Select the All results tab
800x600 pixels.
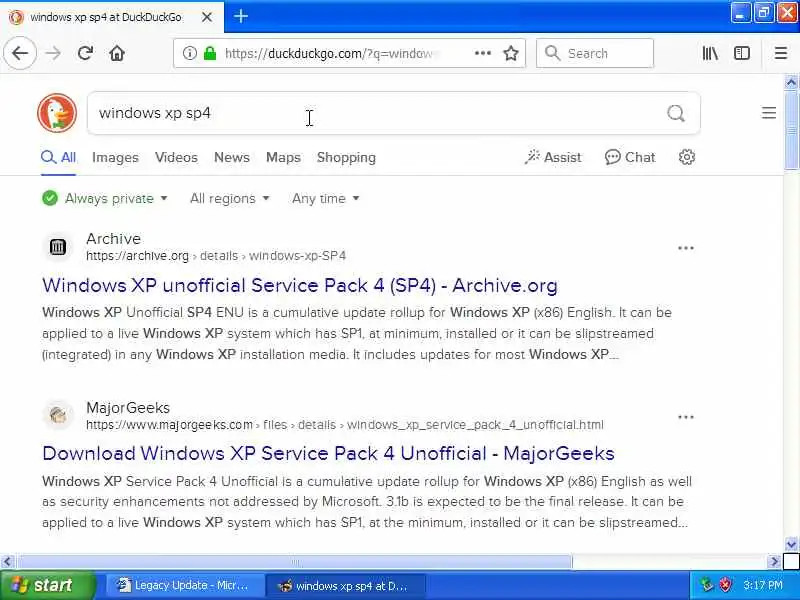click(x=59, y=157)
